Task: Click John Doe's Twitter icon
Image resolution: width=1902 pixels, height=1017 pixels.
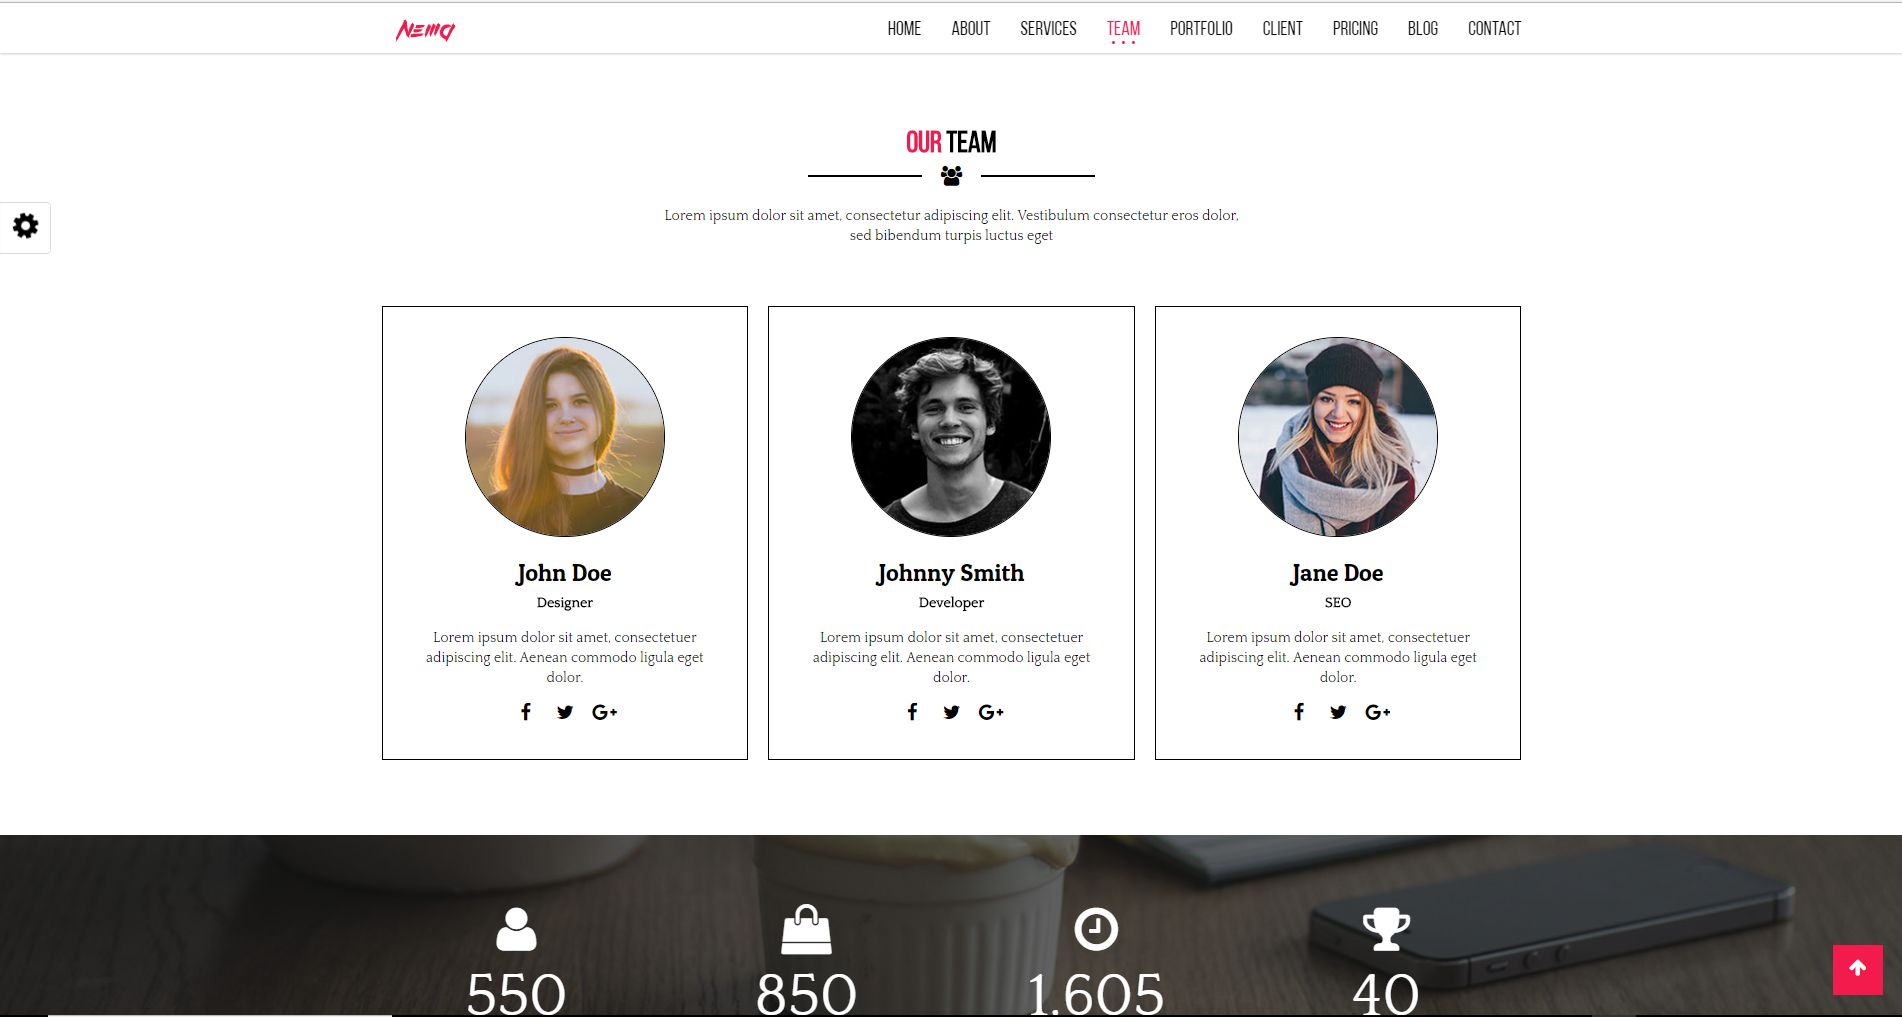Action: tap(565, 712)
